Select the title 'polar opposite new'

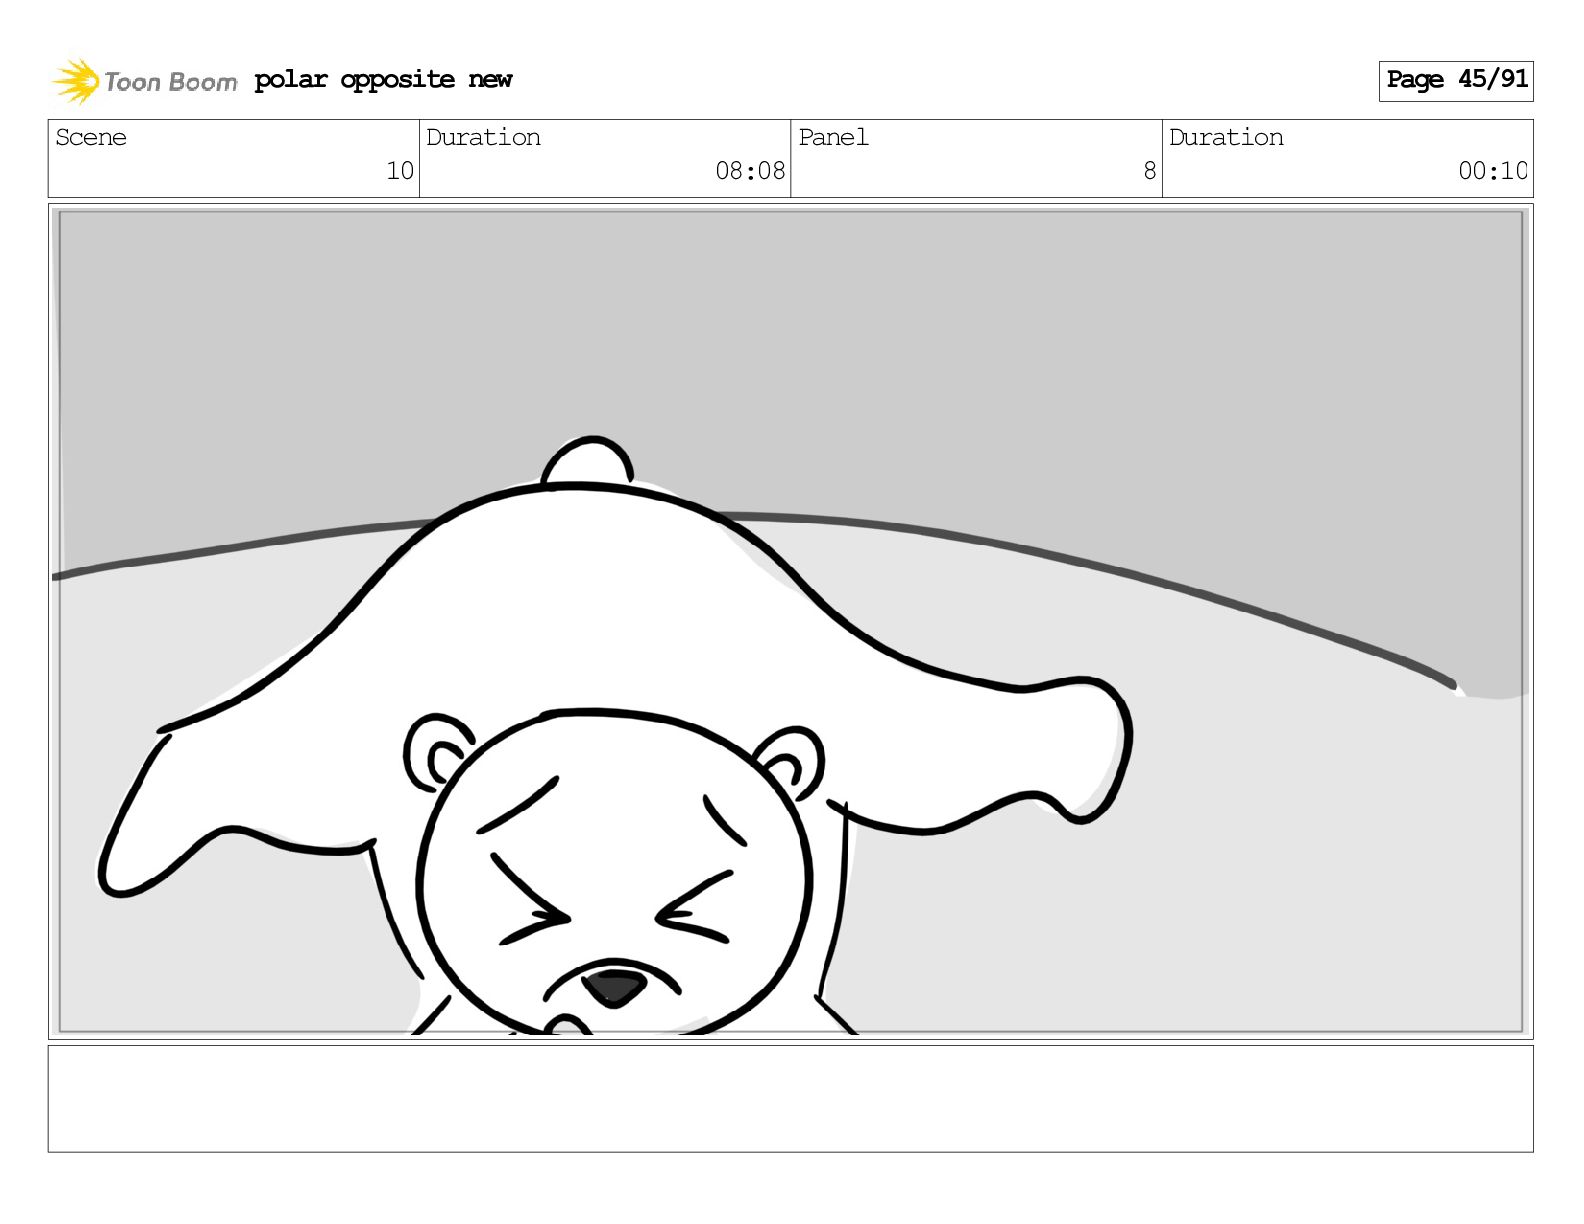click(383, 80)
